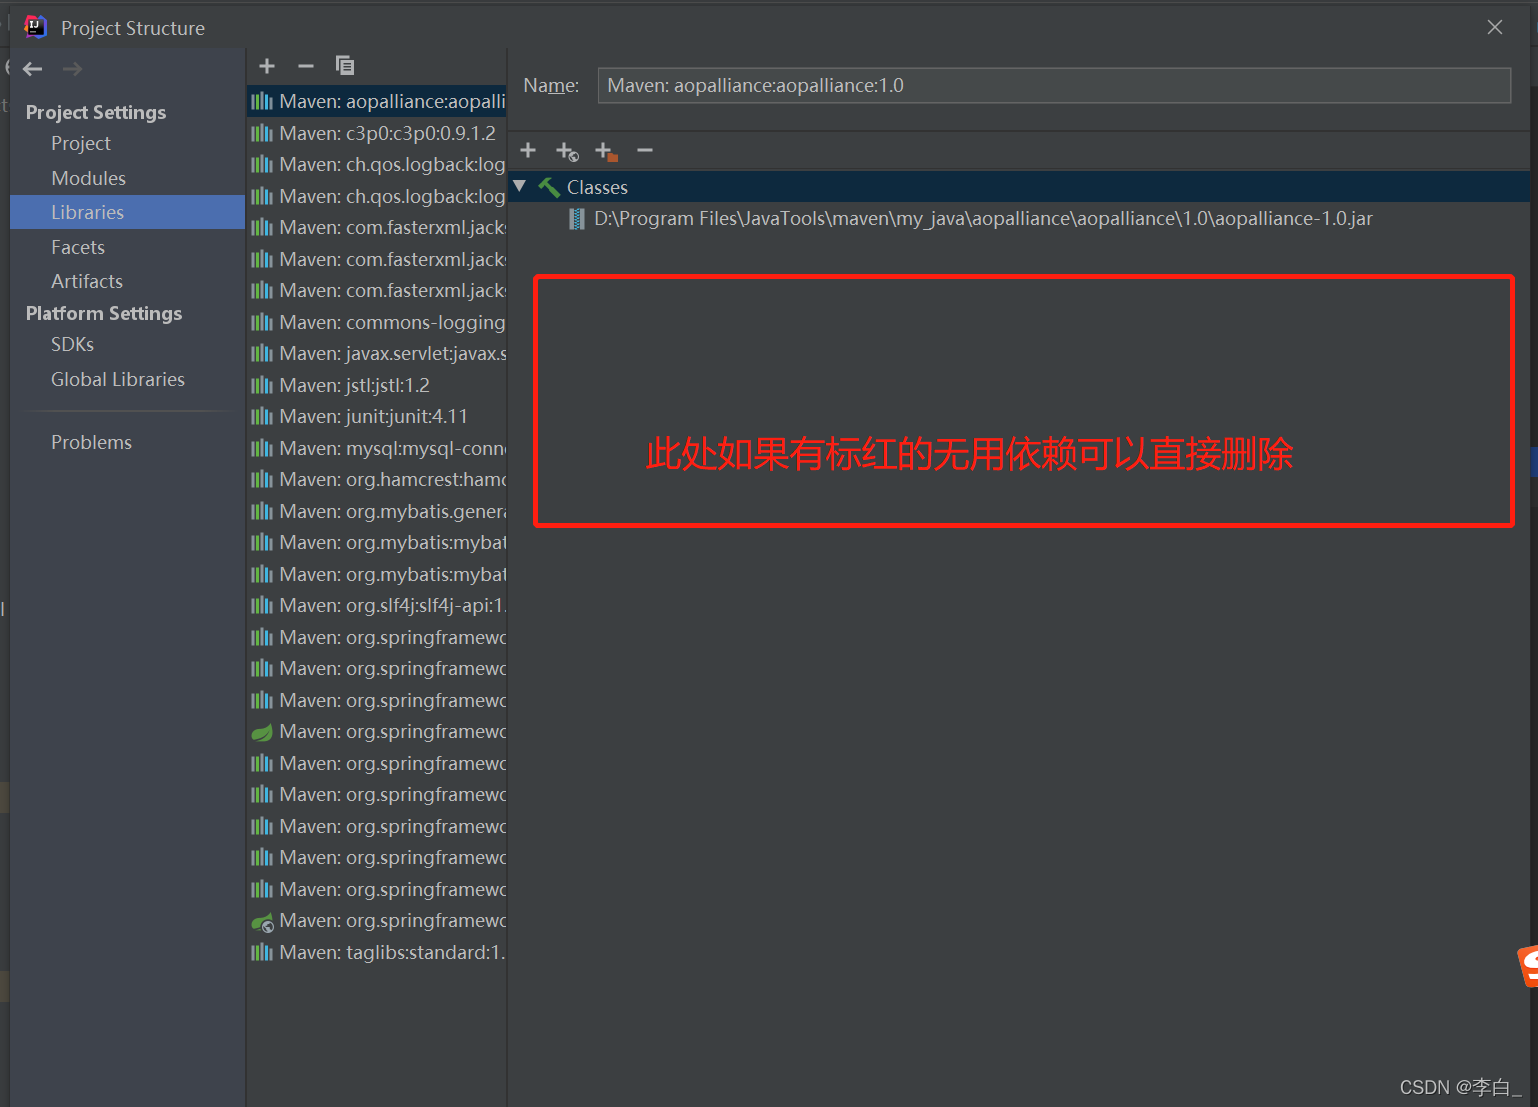
Task: Open the Modules section
Action: pyautogui.click(x=89, y=178)
